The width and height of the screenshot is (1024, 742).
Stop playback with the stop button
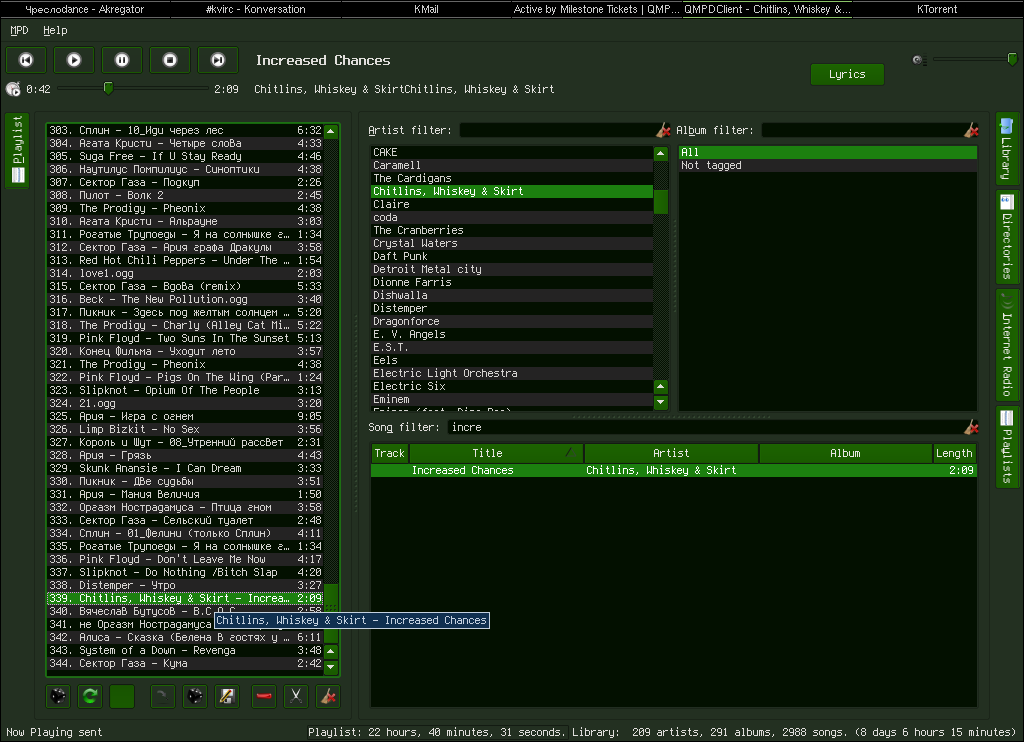point(170,60)
